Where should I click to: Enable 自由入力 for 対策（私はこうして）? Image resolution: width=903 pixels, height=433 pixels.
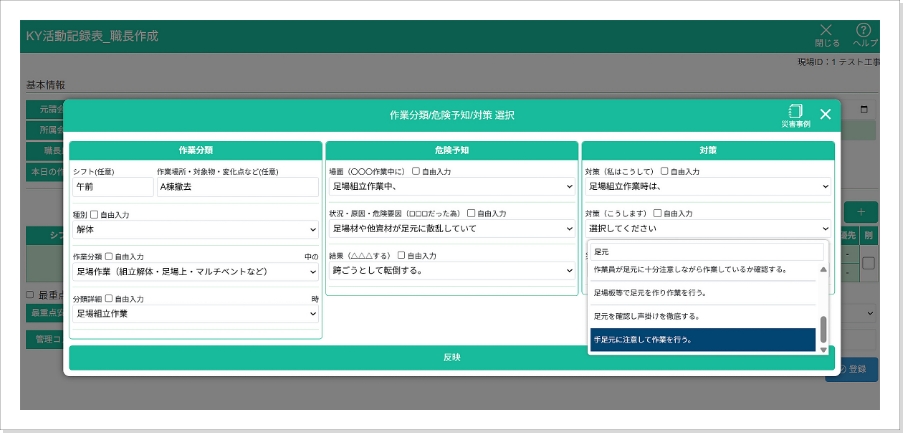click(x=665, y=172)
